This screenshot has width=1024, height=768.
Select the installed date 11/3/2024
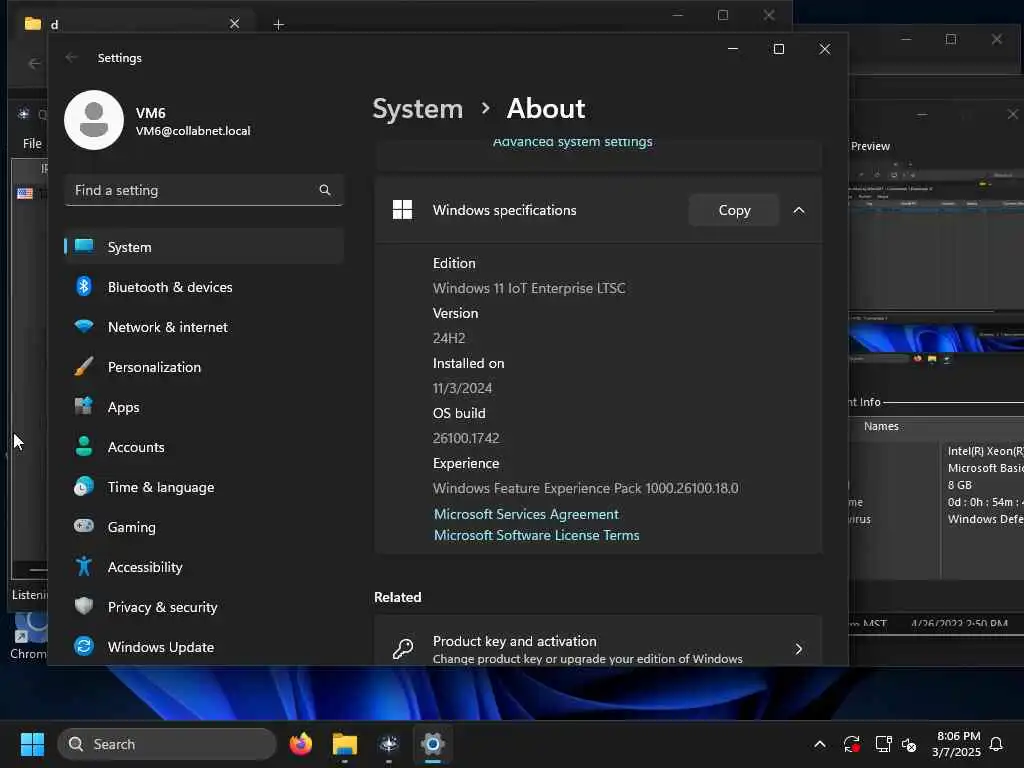pyautogui.click(x=462, y=388)
